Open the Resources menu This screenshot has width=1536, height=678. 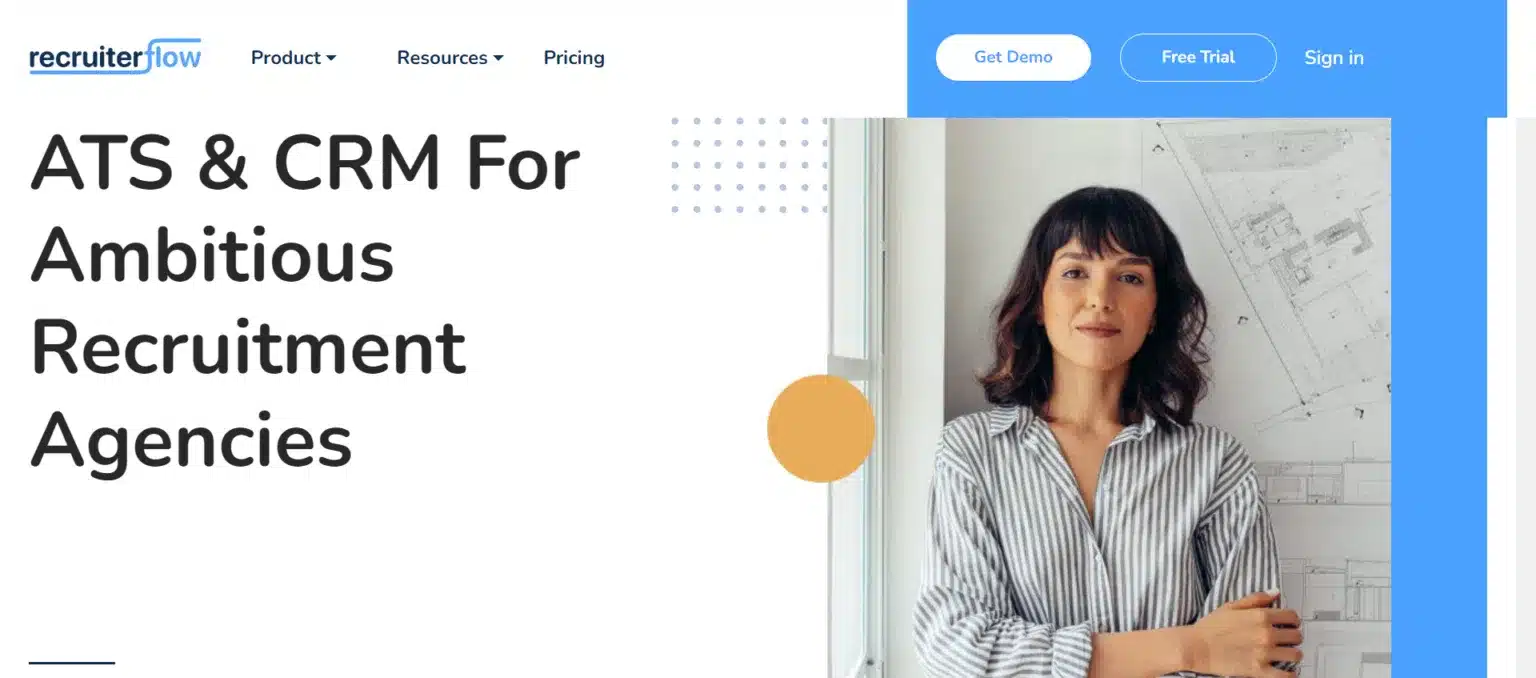point(450,58)
